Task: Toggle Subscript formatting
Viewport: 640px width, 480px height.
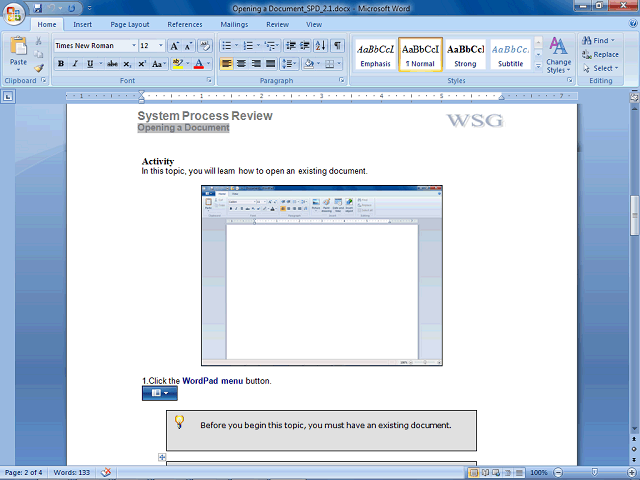Action: 127,64
